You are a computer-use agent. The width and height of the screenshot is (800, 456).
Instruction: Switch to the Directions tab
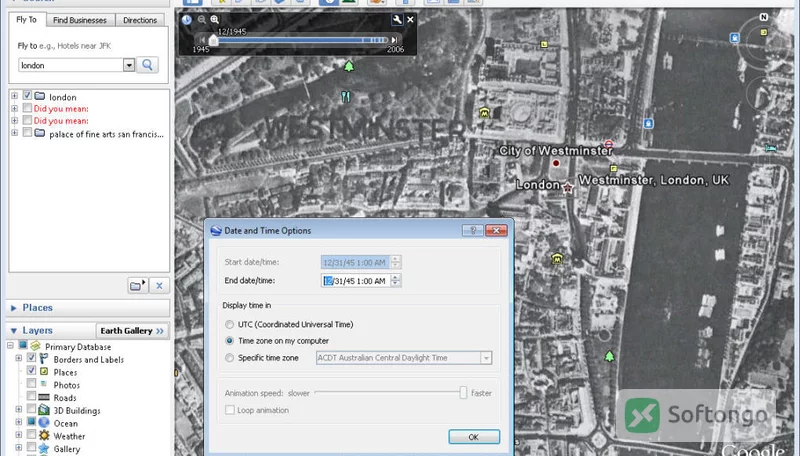coord(140,20)
